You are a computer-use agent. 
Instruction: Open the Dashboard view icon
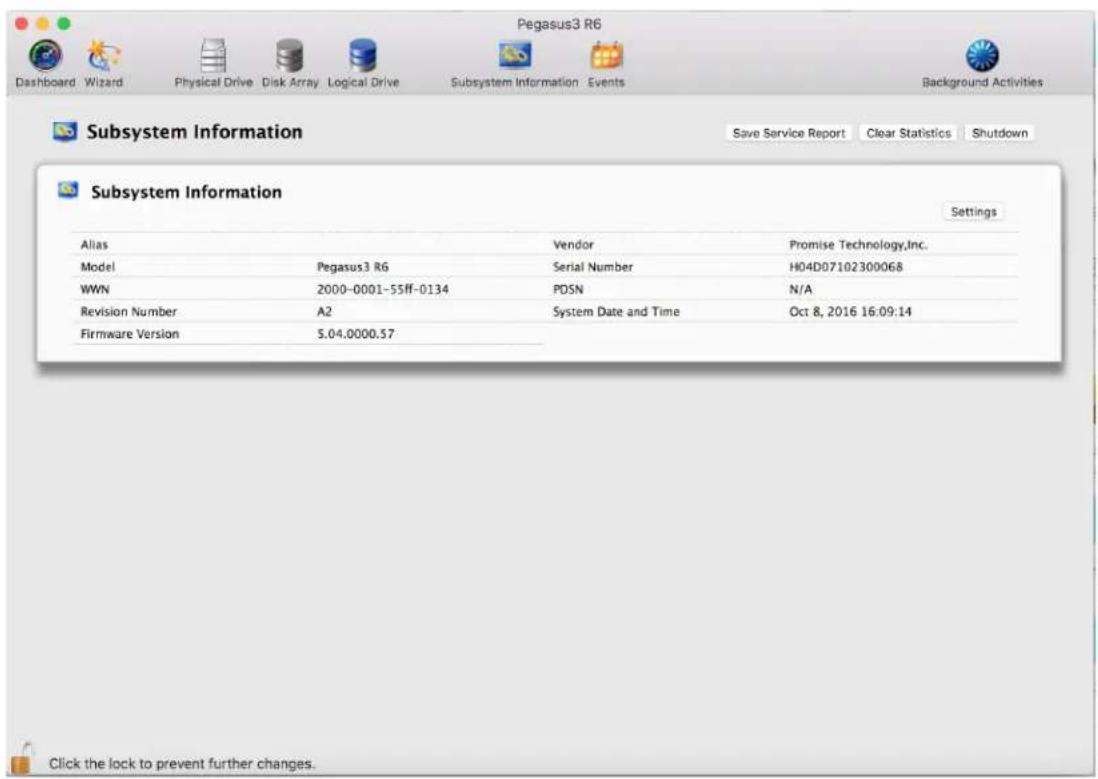[x=46, y=55]
